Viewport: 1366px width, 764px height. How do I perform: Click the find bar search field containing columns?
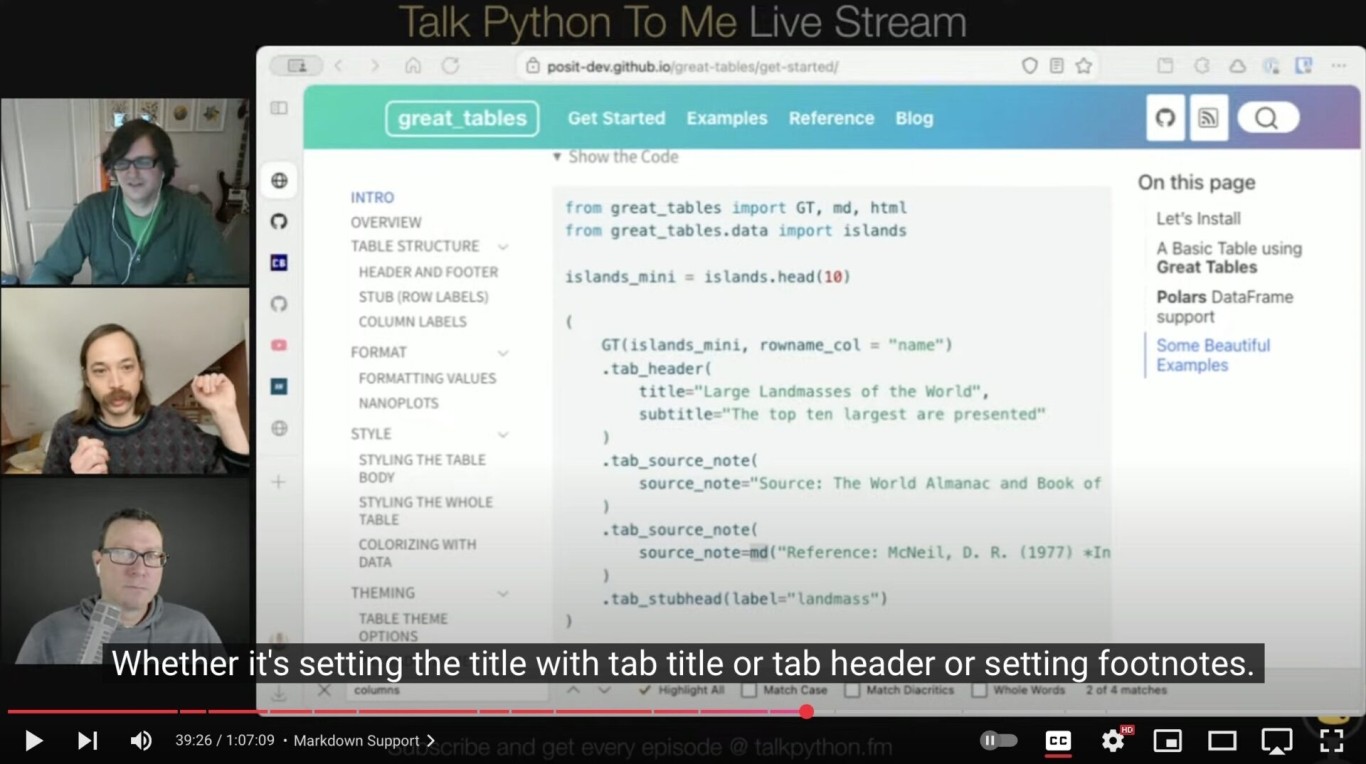[x=446, y=690]
